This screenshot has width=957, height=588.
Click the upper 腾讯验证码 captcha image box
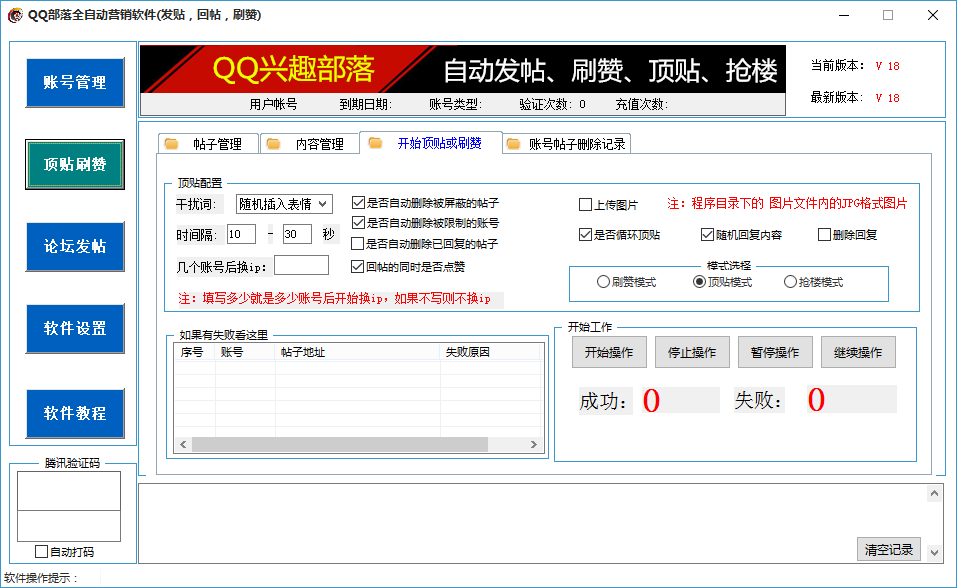click(69, 491)
